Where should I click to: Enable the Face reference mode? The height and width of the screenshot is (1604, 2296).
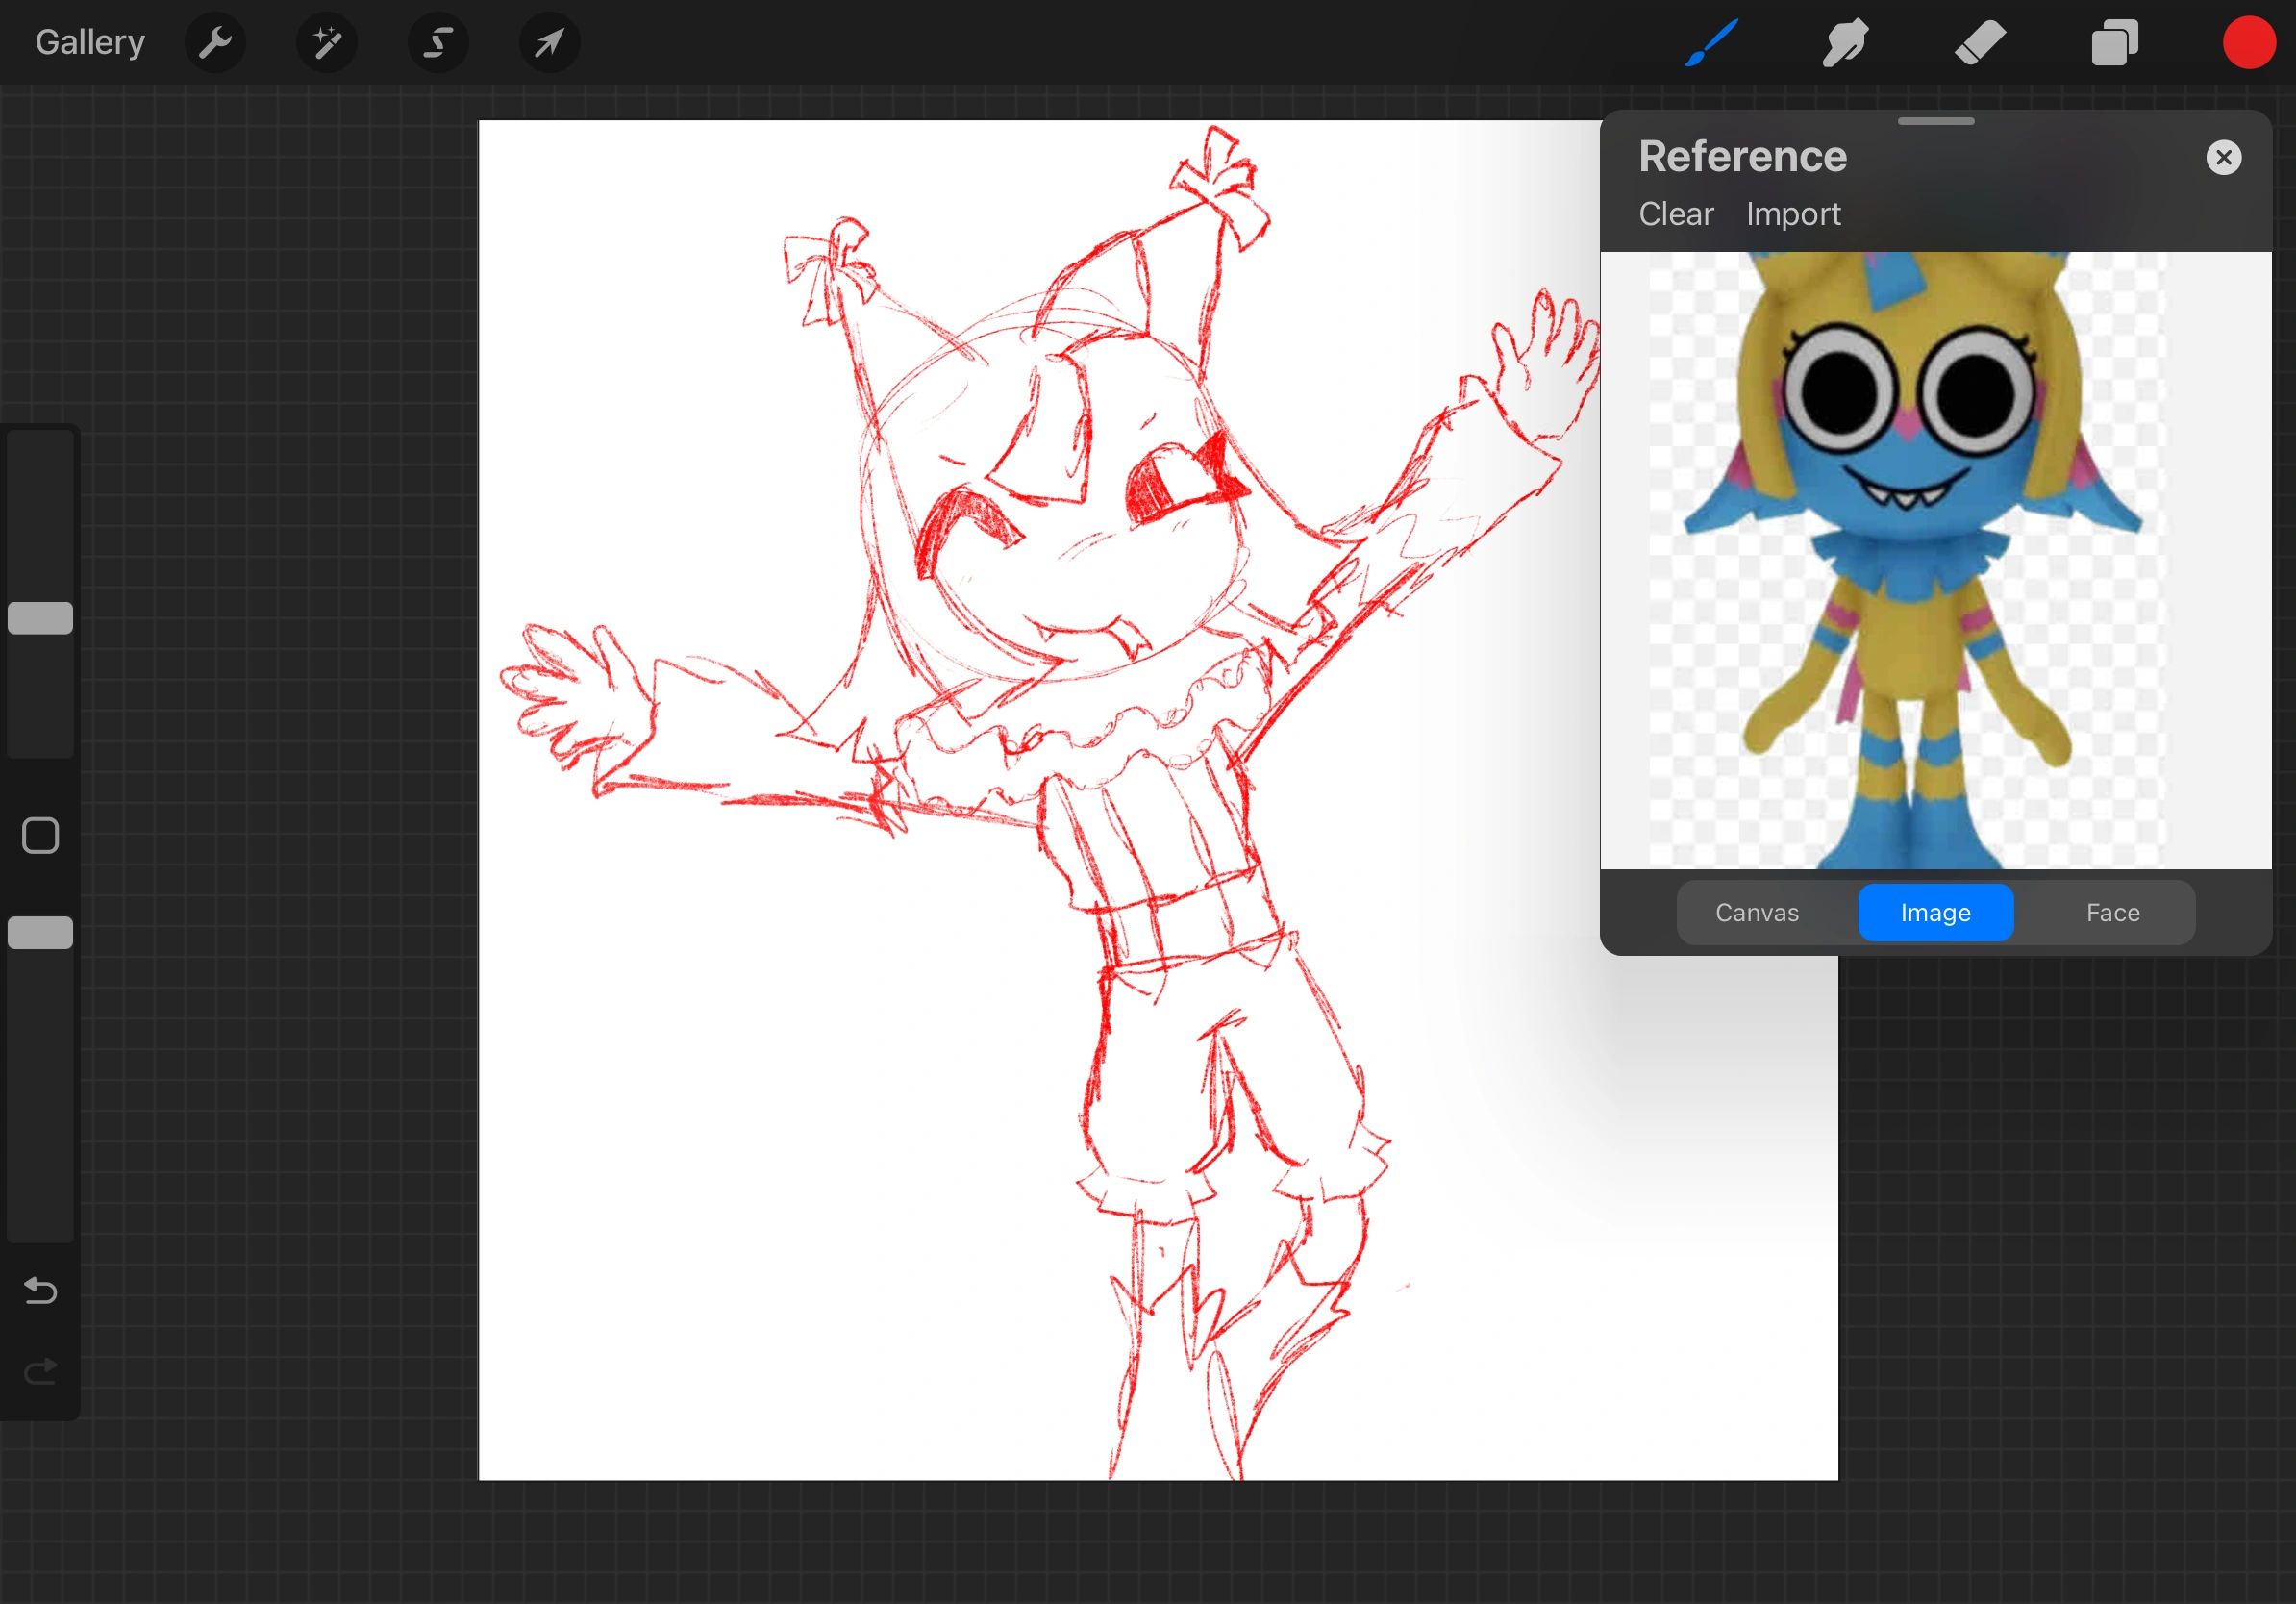click(2111, 912)
